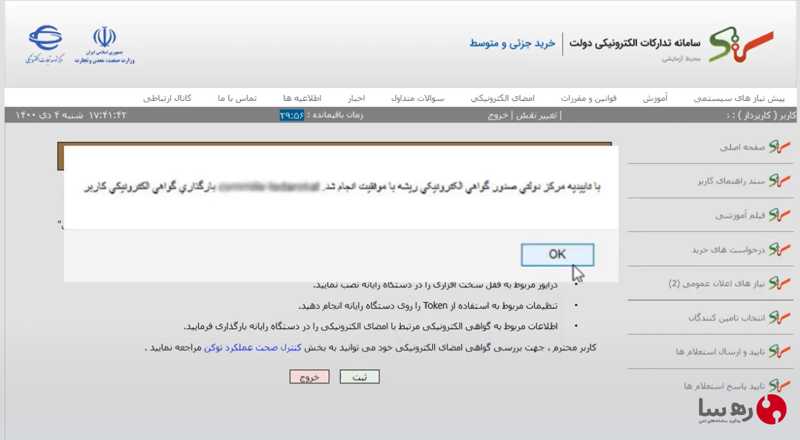Viewport: 800px width, 440px height.
Task: Click the instruction line mentioning Token settings
Action: point(428,306)
